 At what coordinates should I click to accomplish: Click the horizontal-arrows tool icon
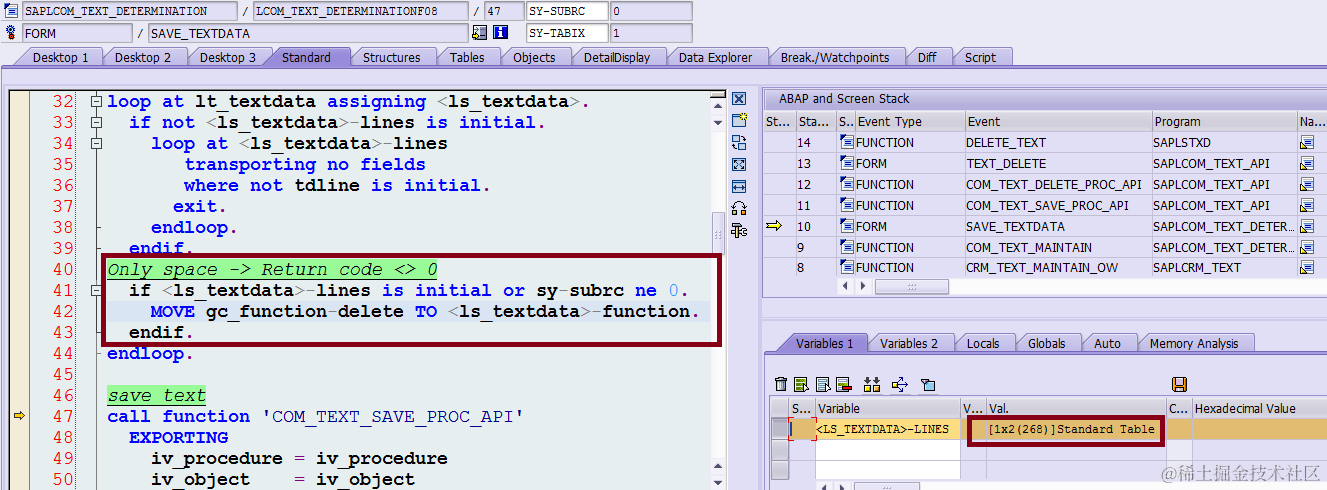coord(739,186)
